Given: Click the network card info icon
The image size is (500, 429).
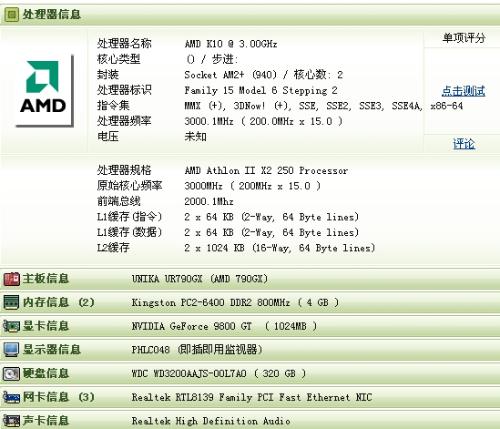Looking at the screenshot, I should pyautogui.click(x=11, y=397).
